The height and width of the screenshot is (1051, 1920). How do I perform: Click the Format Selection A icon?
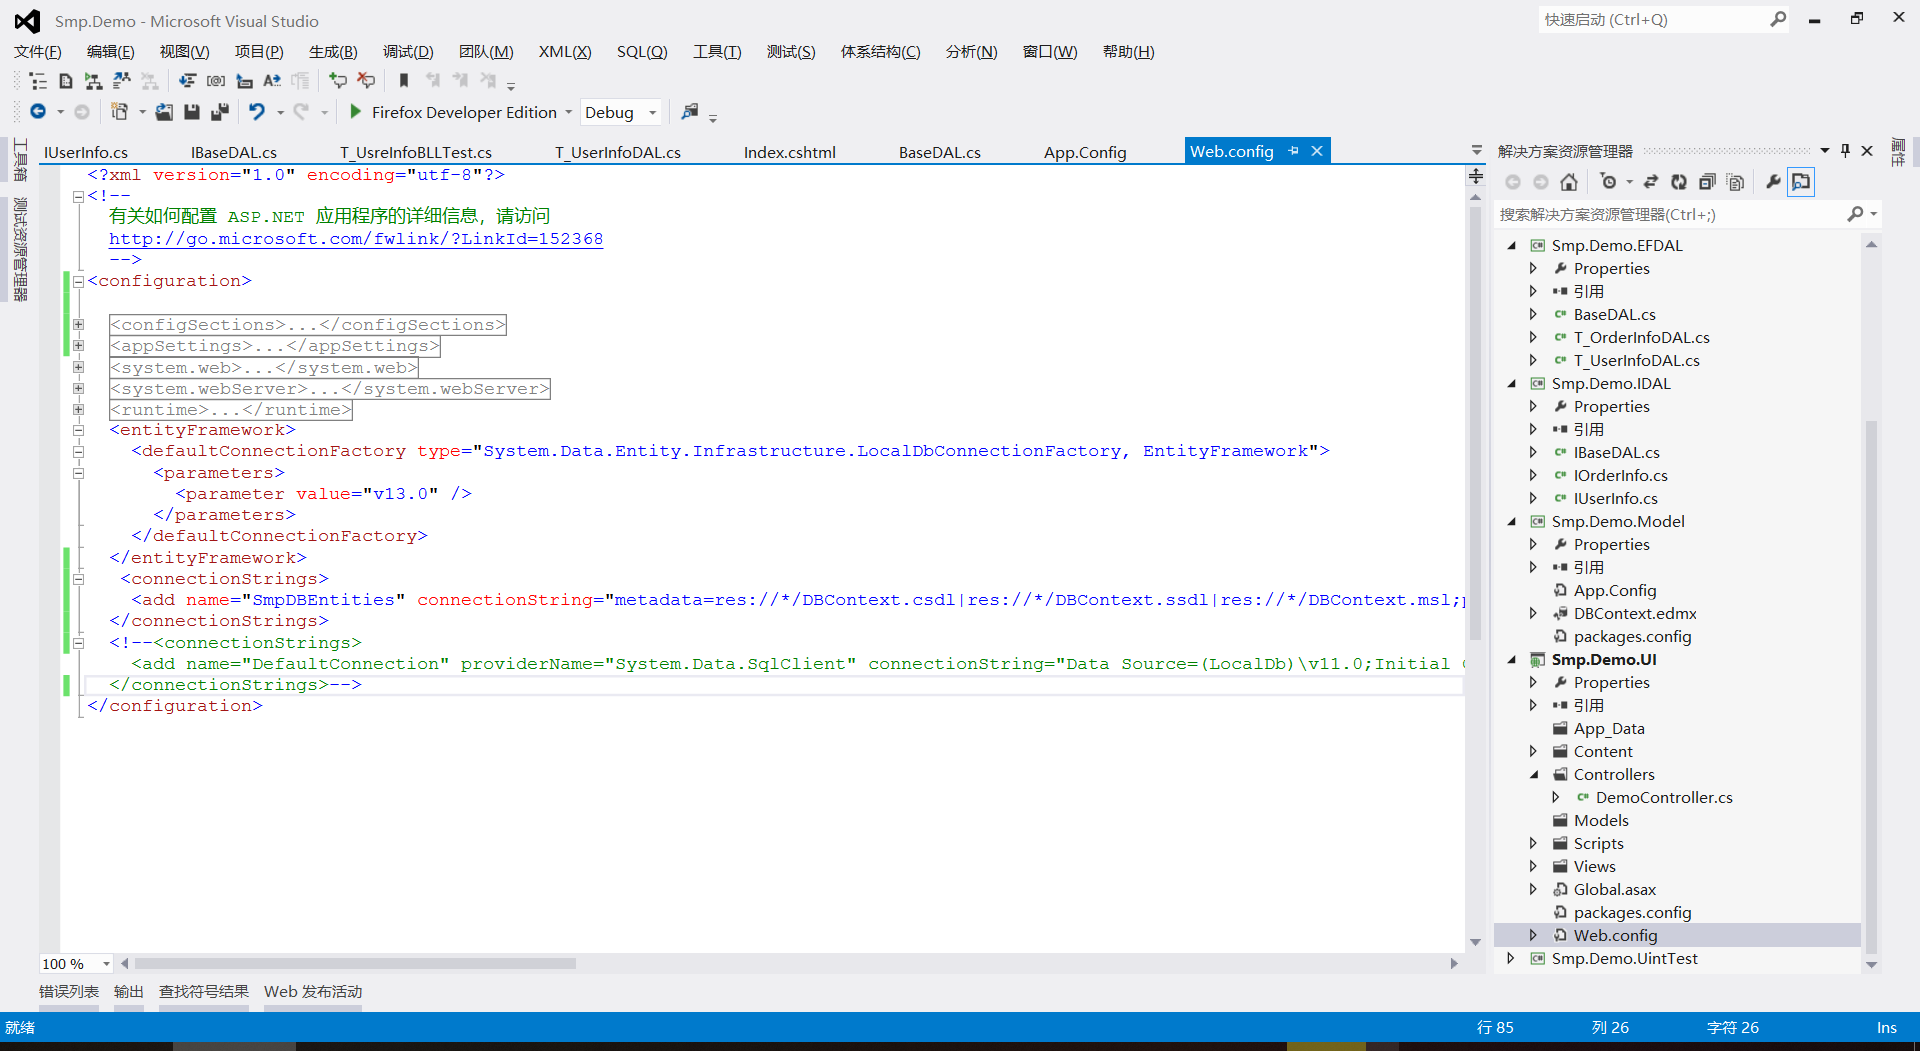(272, 81)
